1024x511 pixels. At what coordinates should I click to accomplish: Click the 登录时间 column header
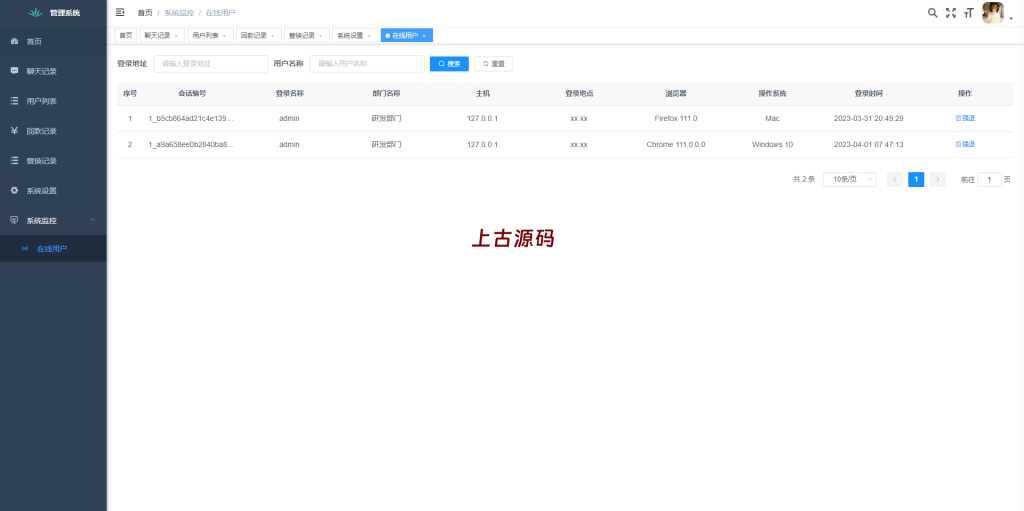coord(869,93)
